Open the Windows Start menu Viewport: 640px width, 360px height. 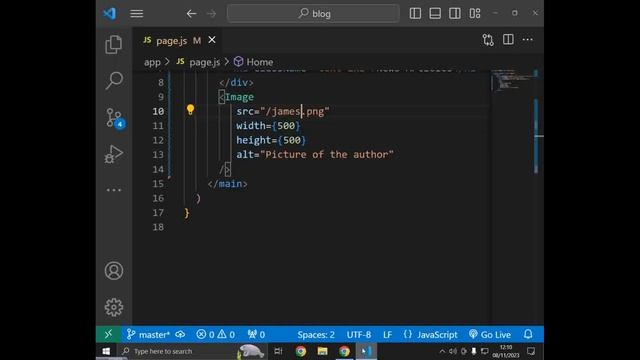tap(106, 351)
